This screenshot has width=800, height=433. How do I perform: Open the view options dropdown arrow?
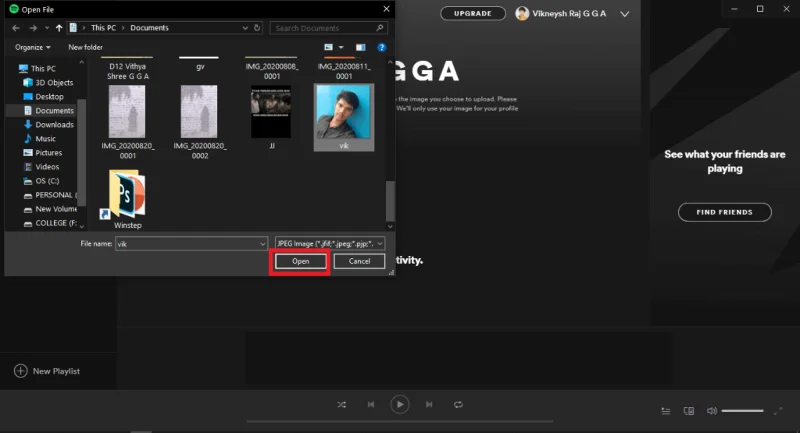tap(341, 47)
